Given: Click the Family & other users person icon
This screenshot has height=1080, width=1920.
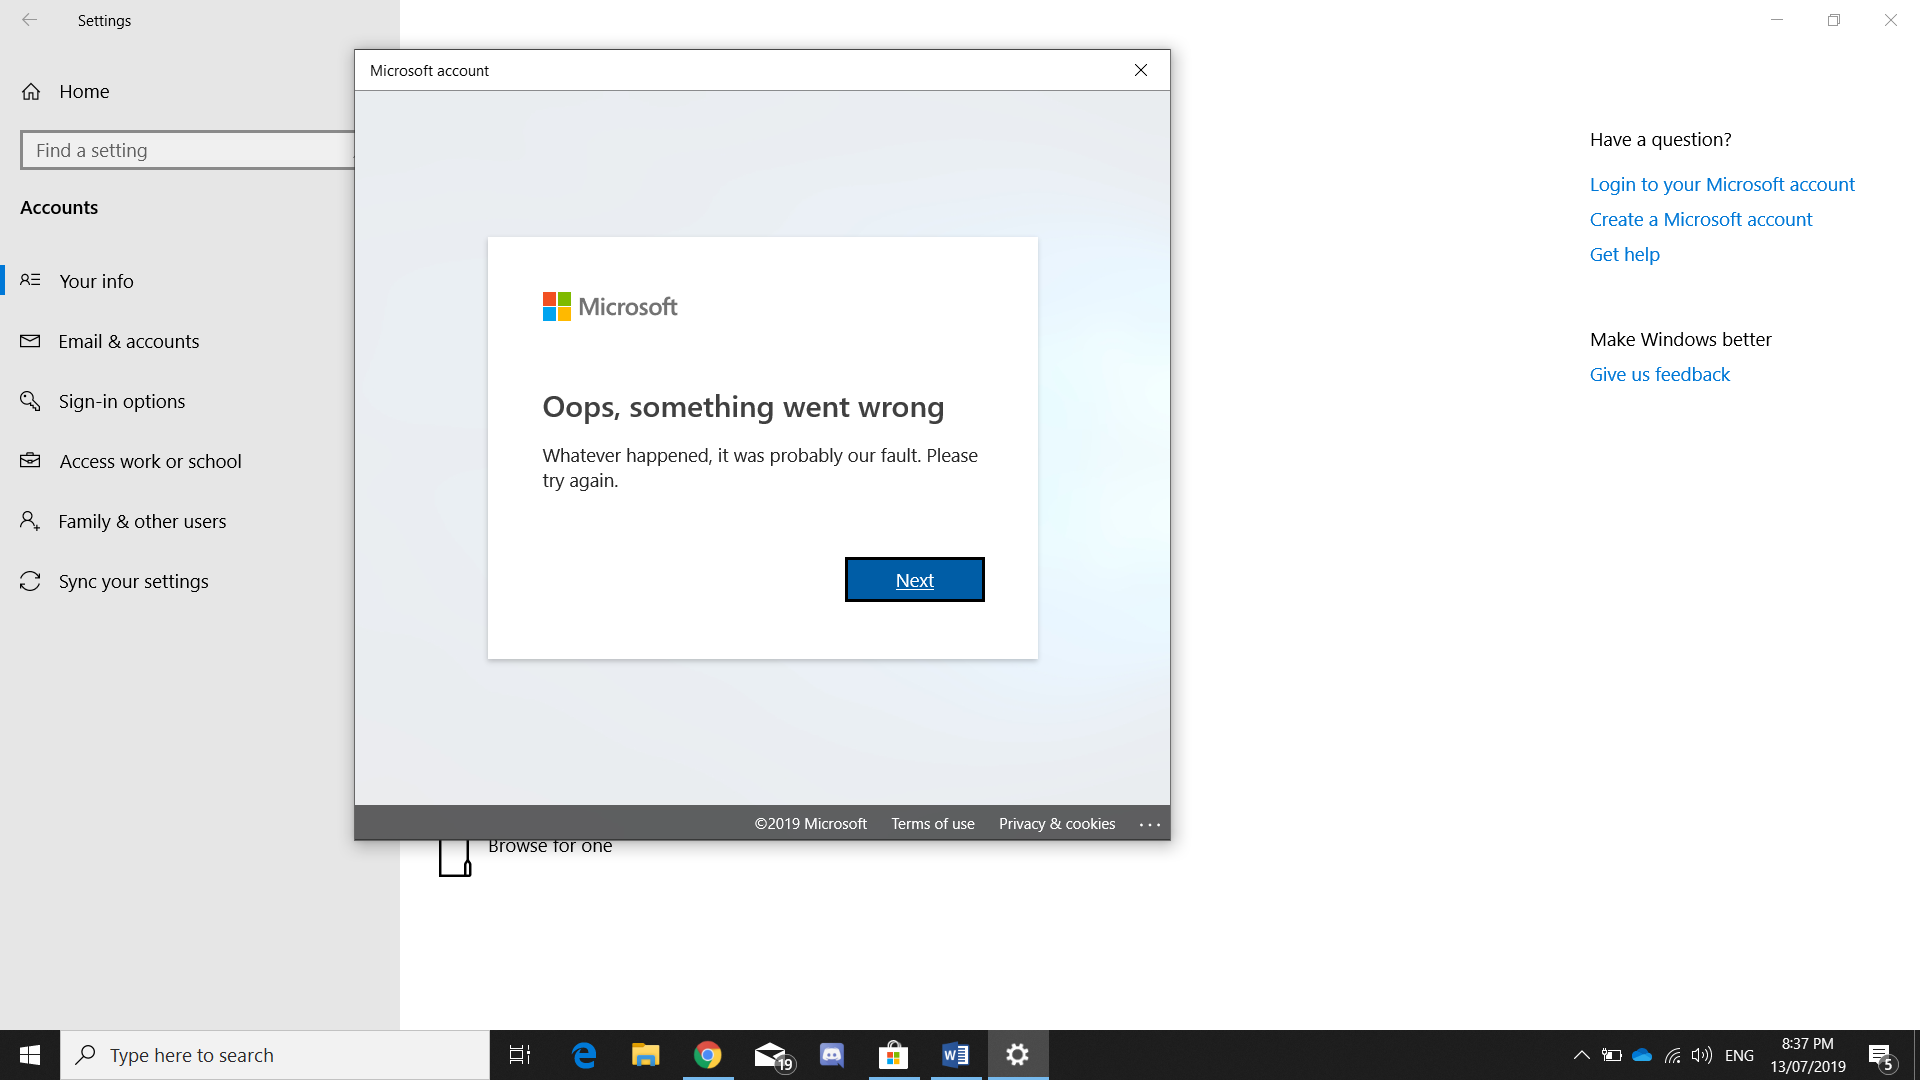Looking at the screenshot, I should (30, 520).
